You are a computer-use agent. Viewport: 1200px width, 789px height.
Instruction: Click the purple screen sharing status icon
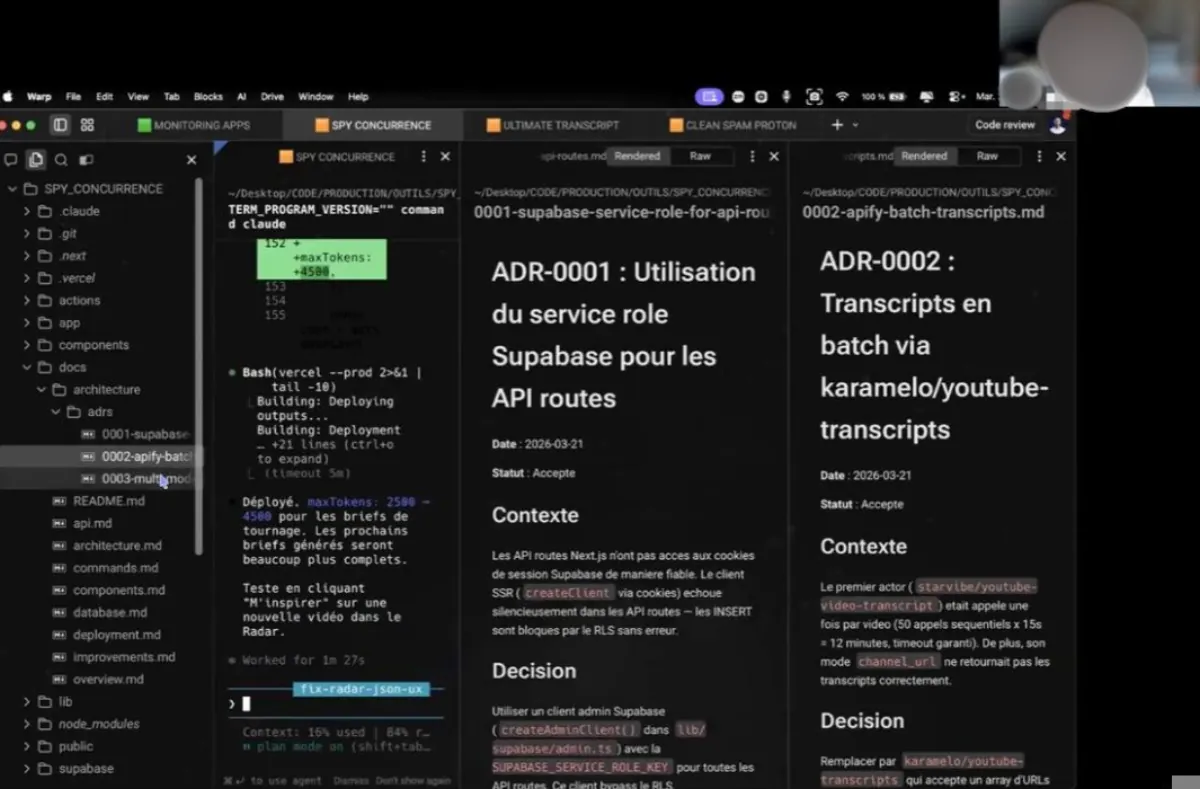click(x=709, y=97)
